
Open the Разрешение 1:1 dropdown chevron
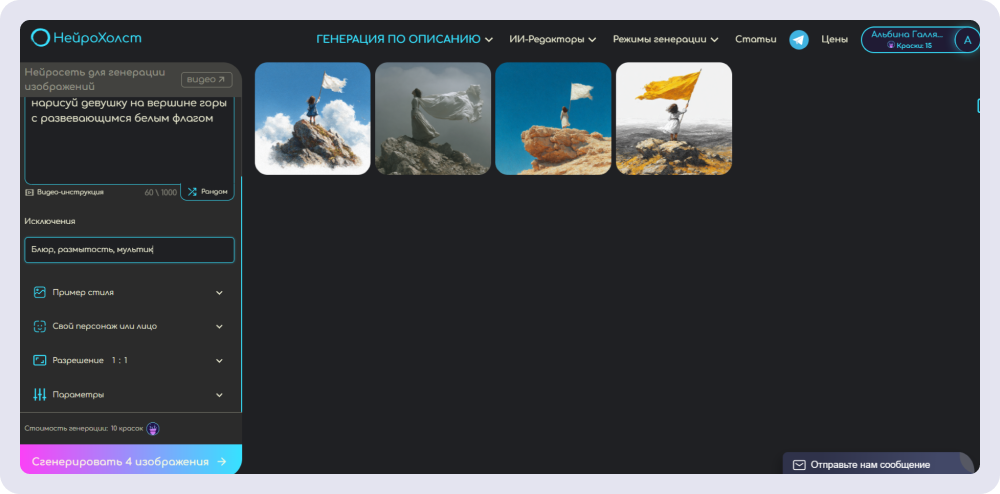(x=219, y=360)
